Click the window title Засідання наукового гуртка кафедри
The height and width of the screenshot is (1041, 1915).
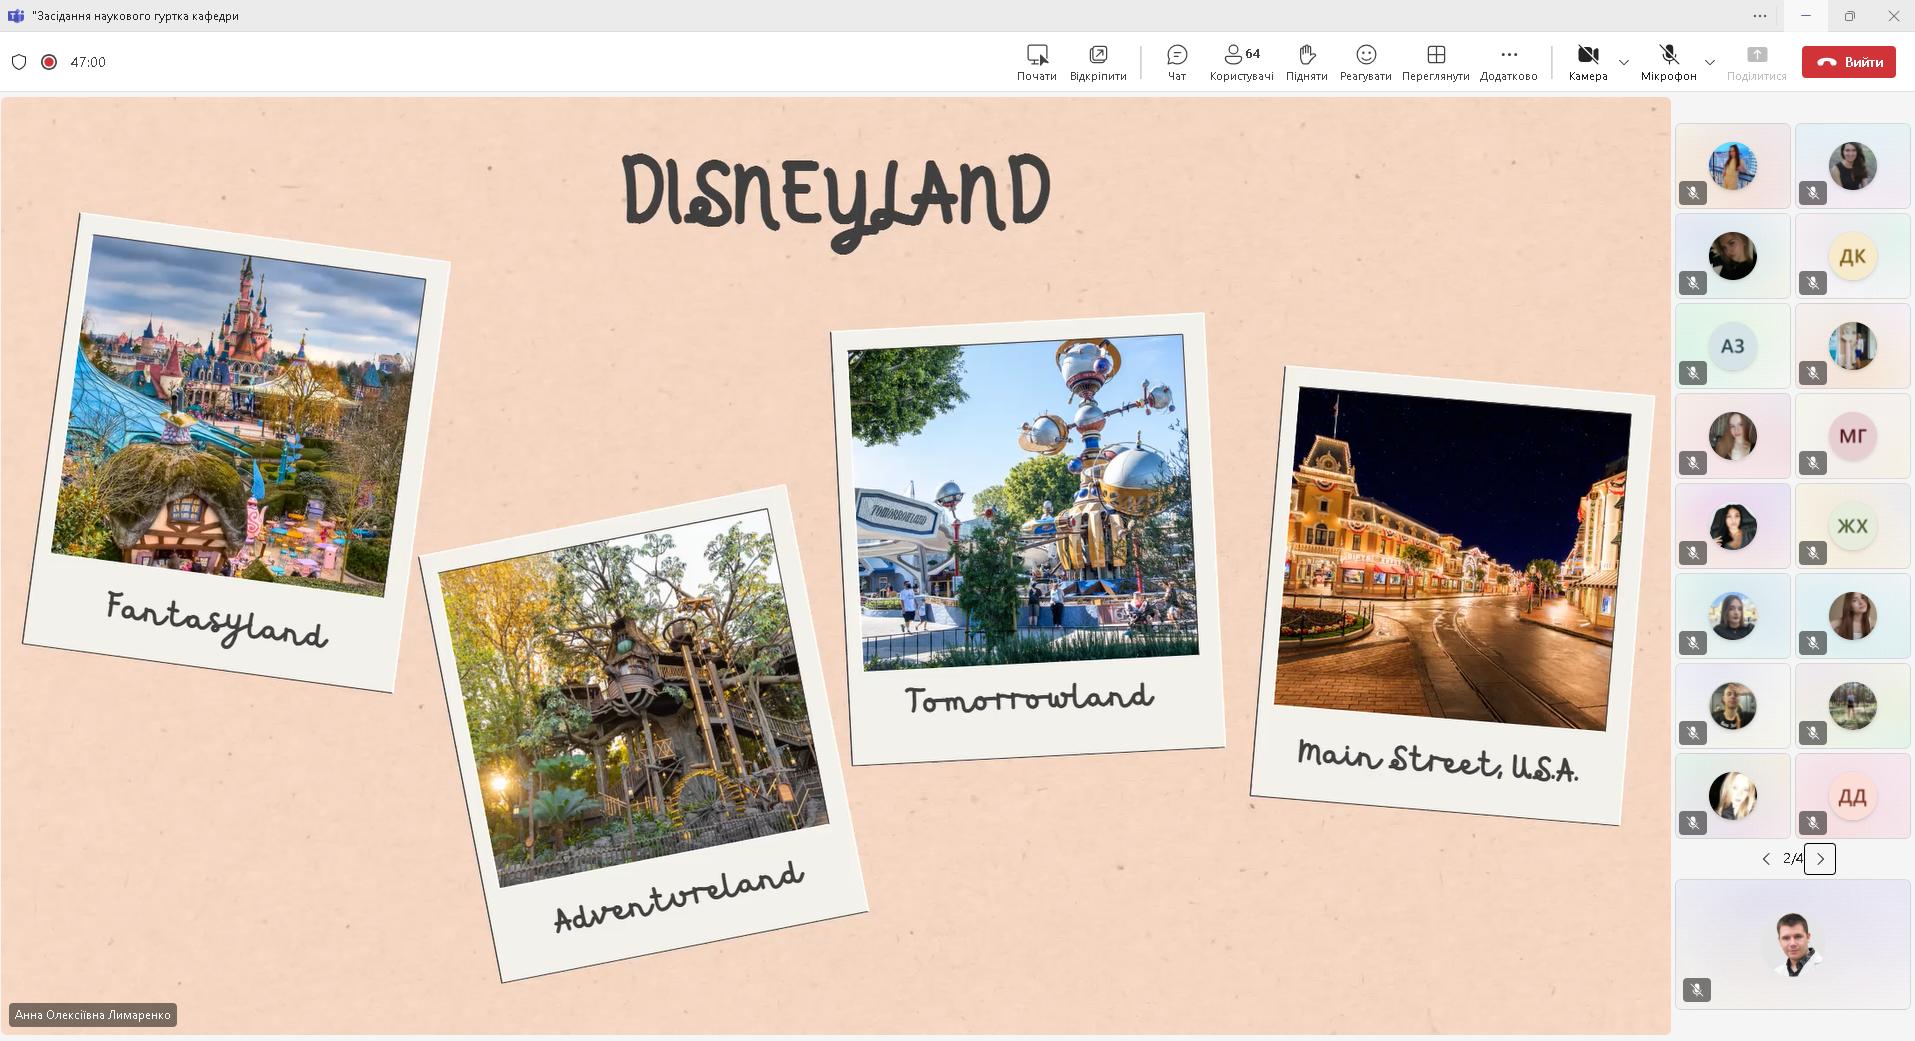(135, 16)
